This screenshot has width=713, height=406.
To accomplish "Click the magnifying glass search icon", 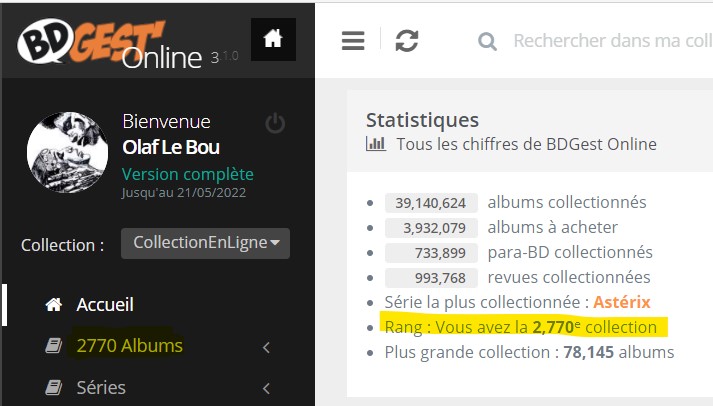I will point(487,41).
